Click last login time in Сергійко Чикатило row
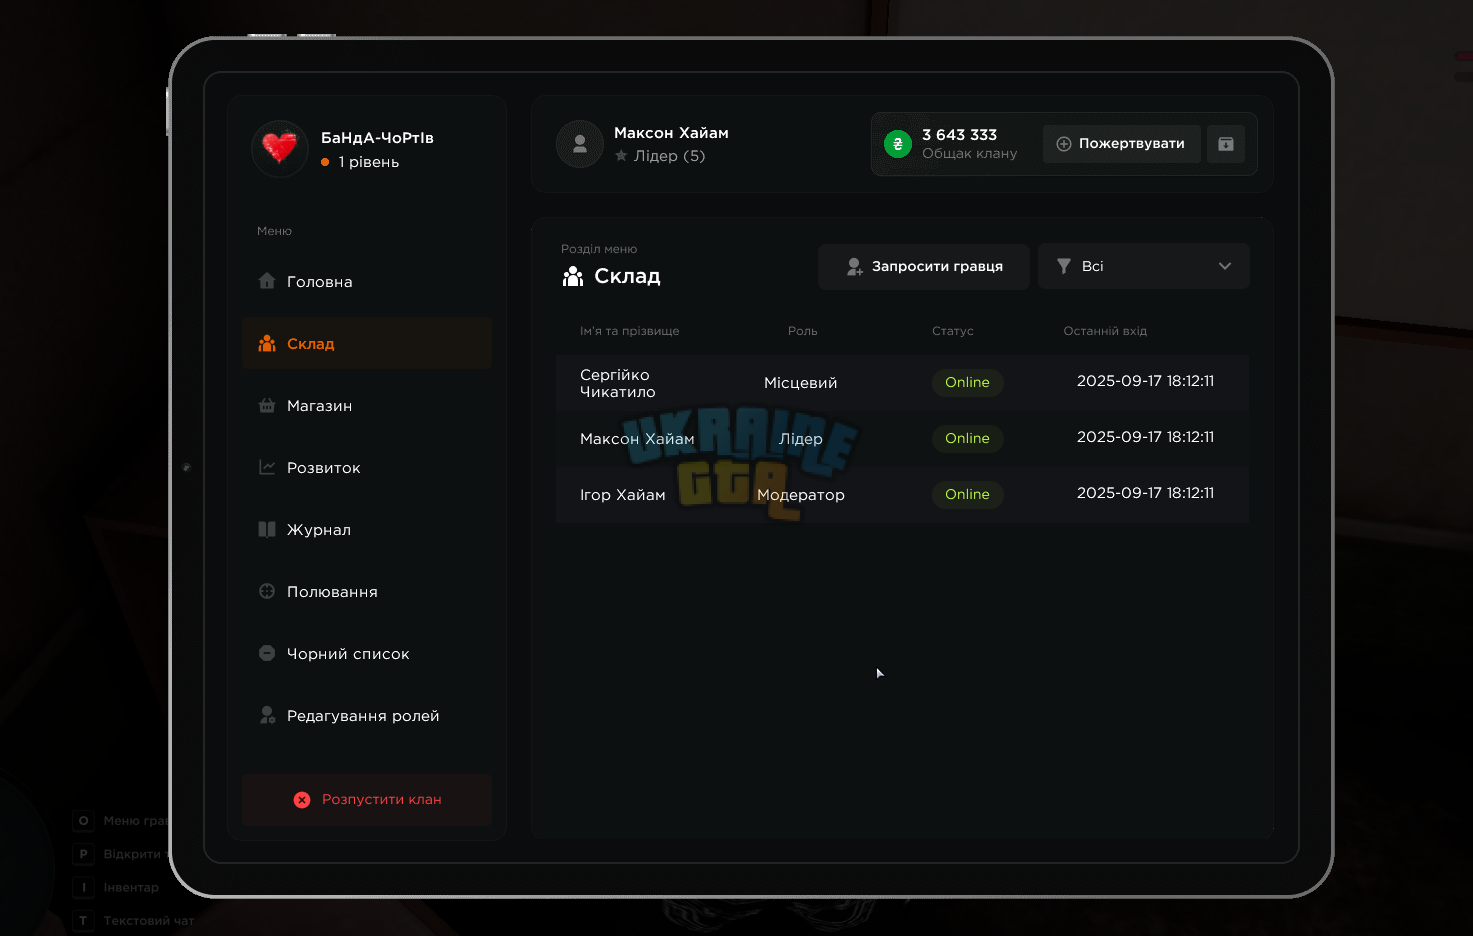The width and height of the screenshot is (1473, 936). (1145, 381)
